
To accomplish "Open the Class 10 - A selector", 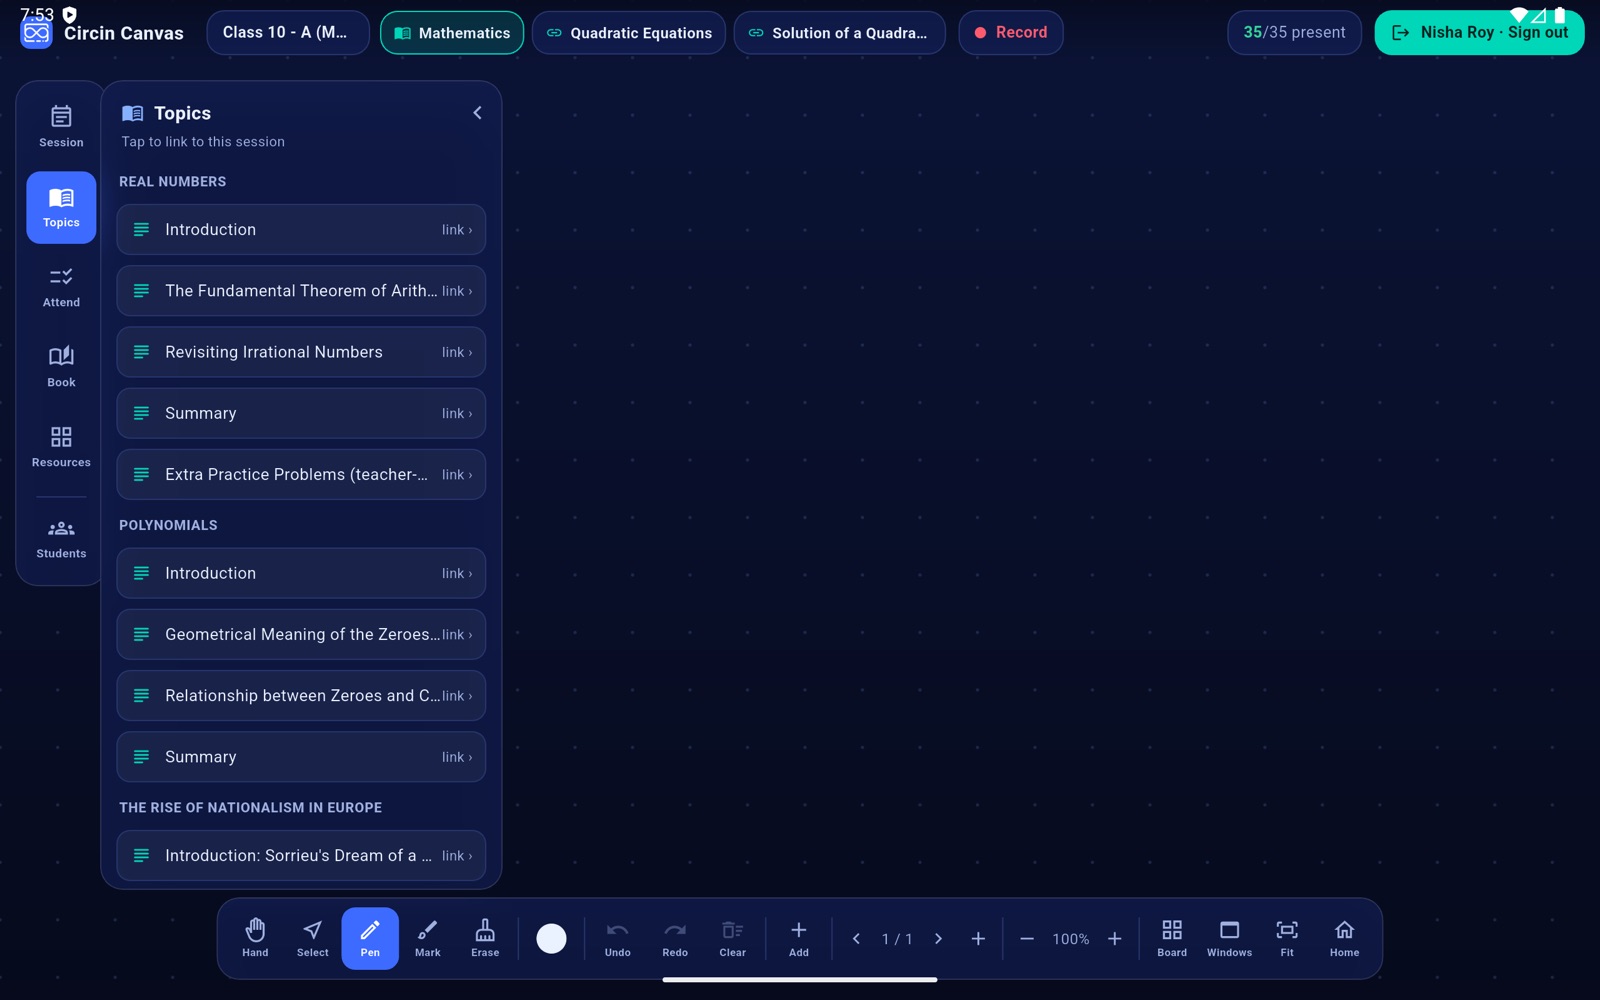I will [x=288, y=33].
